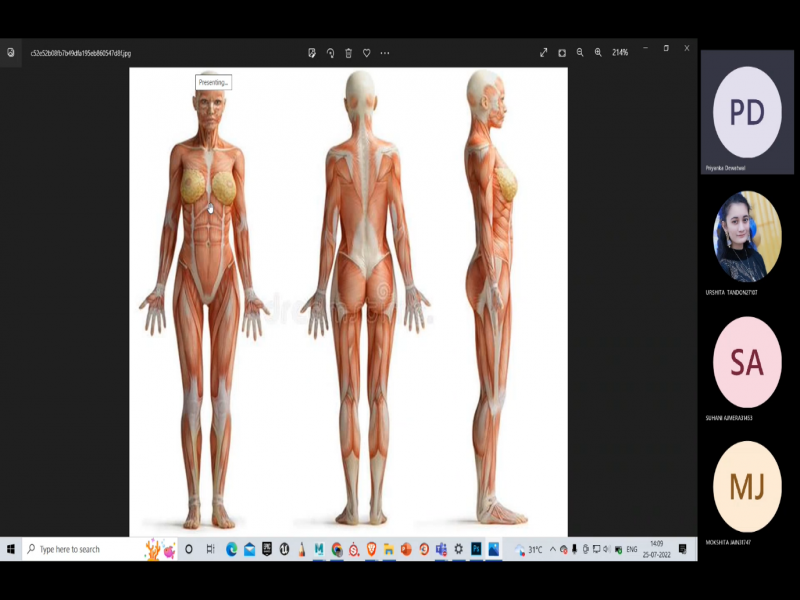Viewport: 800px width, 600px height.
Task: Click the Photos app icon beside the file name
Action: (x=11, y=52)
